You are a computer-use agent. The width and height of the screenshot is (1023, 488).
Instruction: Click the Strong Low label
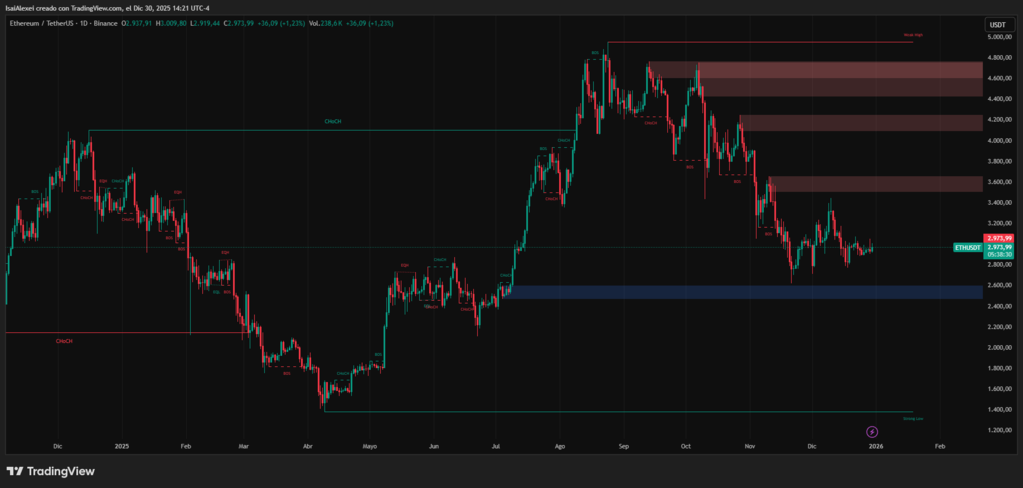point(912,418)
